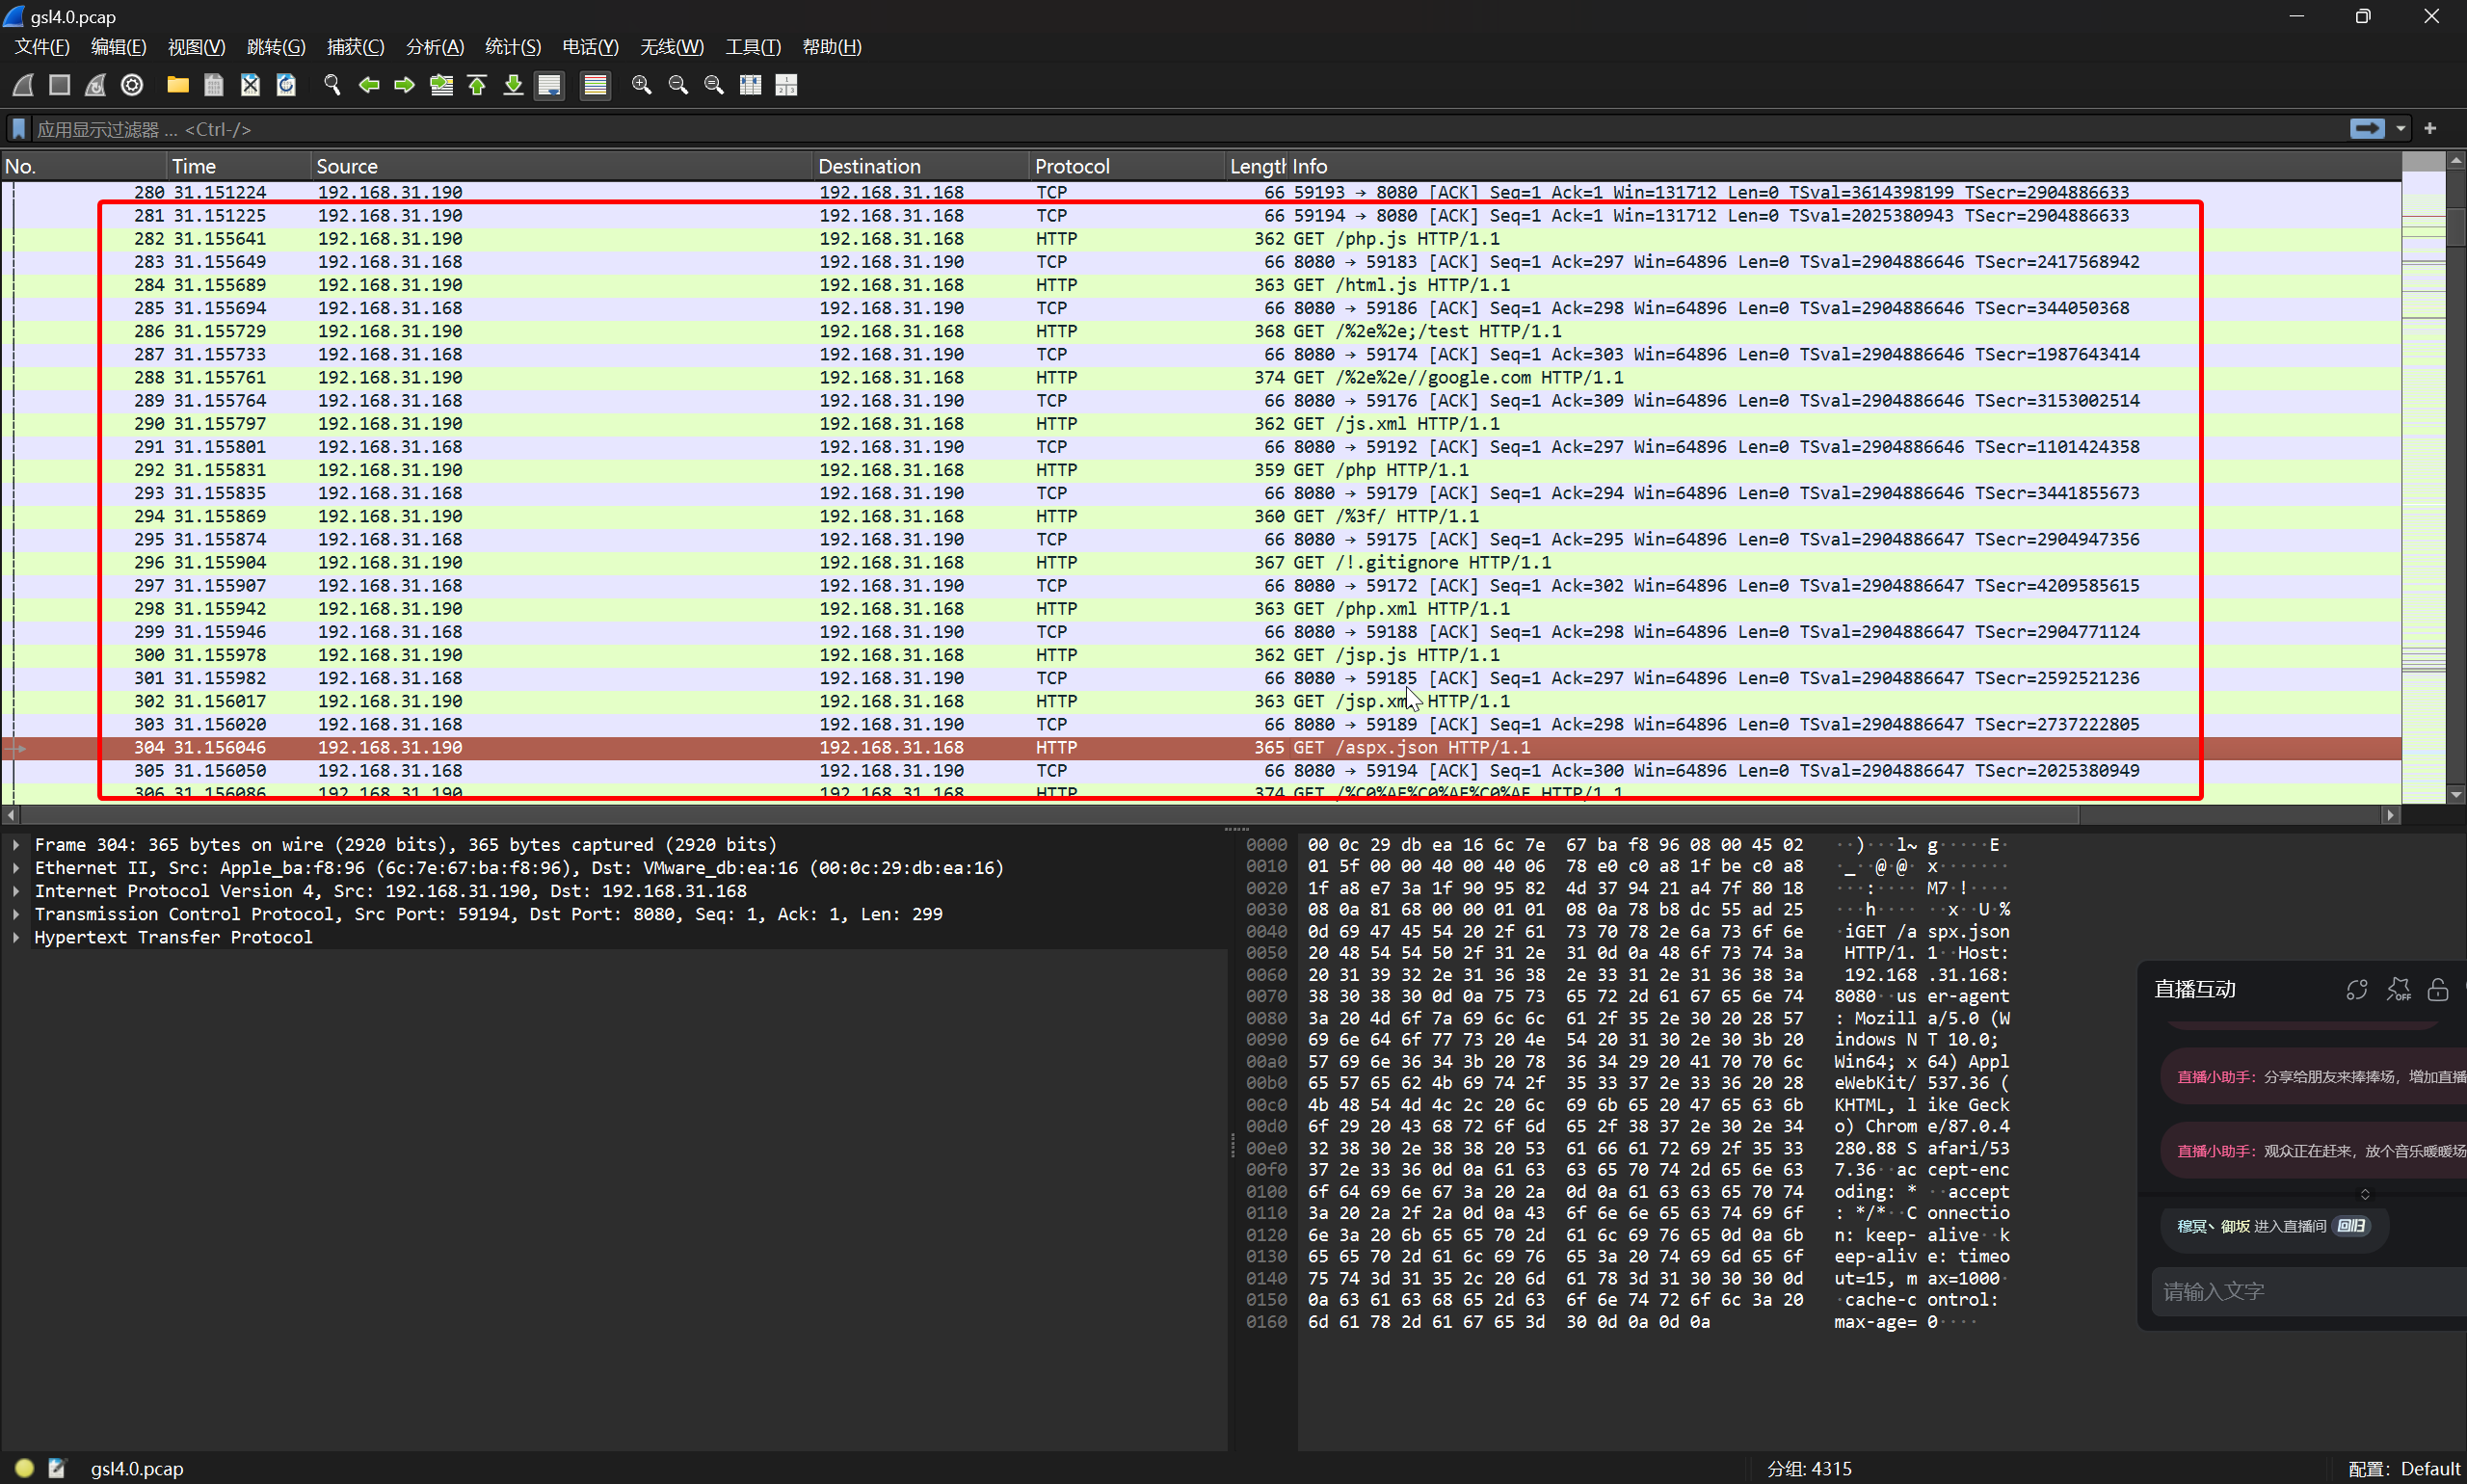Viewport: 2467px width, 1484px height.
Task: Go back with the green left arrow
Action: point(369,85)
